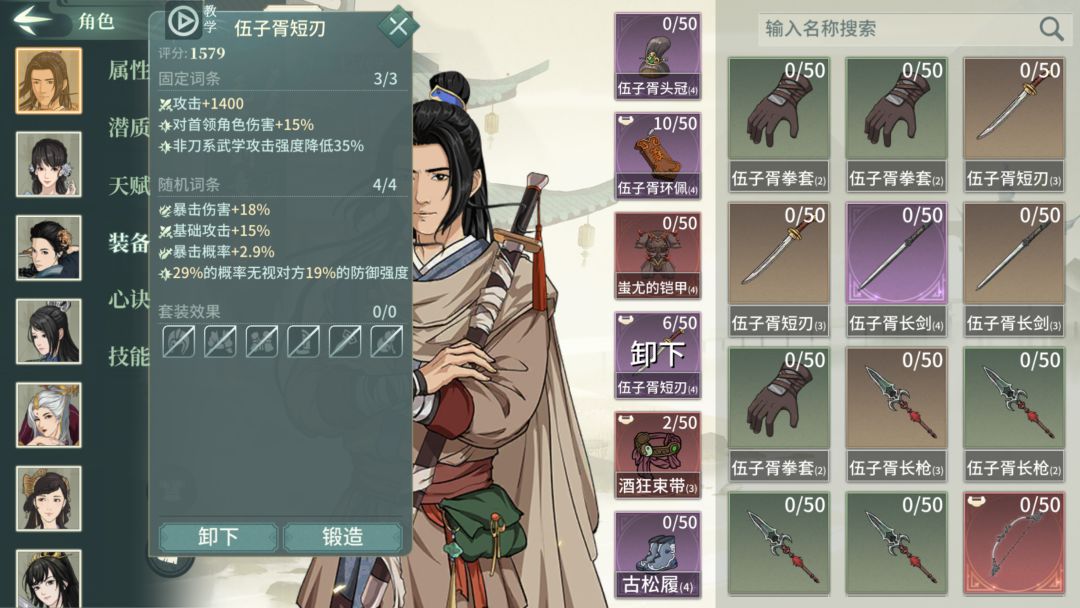Click the 锻造 forge button
The width and height of the screenshot is (1080, 608).
click(343, 536)
